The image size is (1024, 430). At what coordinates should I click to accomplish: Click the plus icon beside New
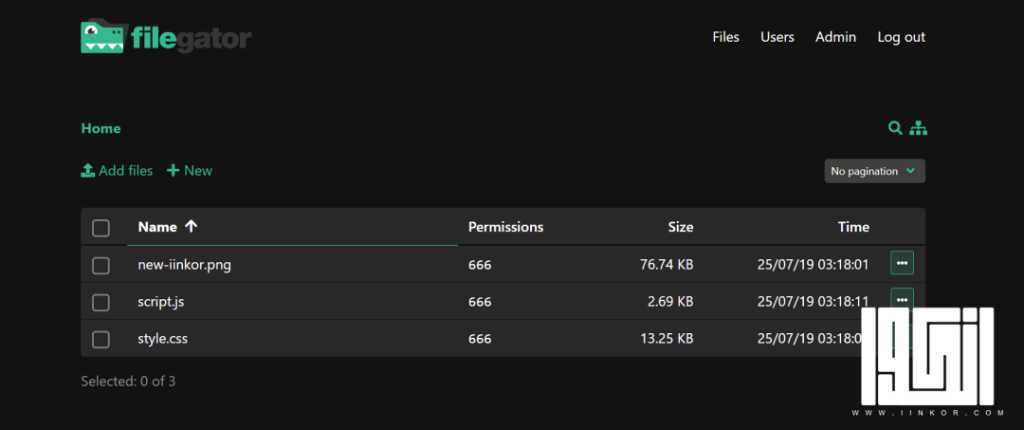coord(173,171)
